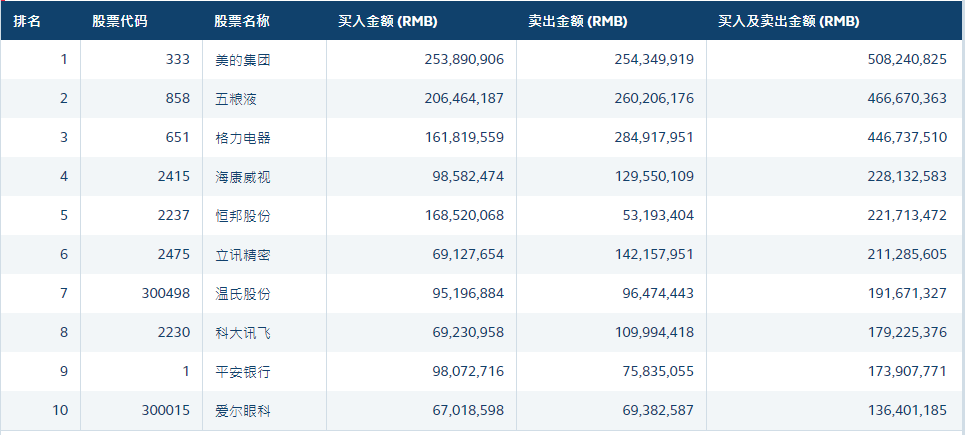Click sell amount 75,835,055
The height and width of the screenshot is (435, 965).
(659, 372)
